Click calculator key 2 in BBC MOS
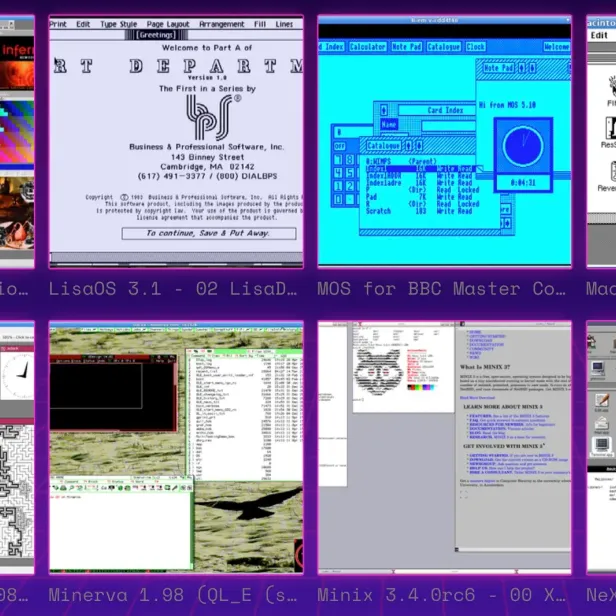Screen dimensions: 616x616 pyautogui.click(x=350, y=186)
